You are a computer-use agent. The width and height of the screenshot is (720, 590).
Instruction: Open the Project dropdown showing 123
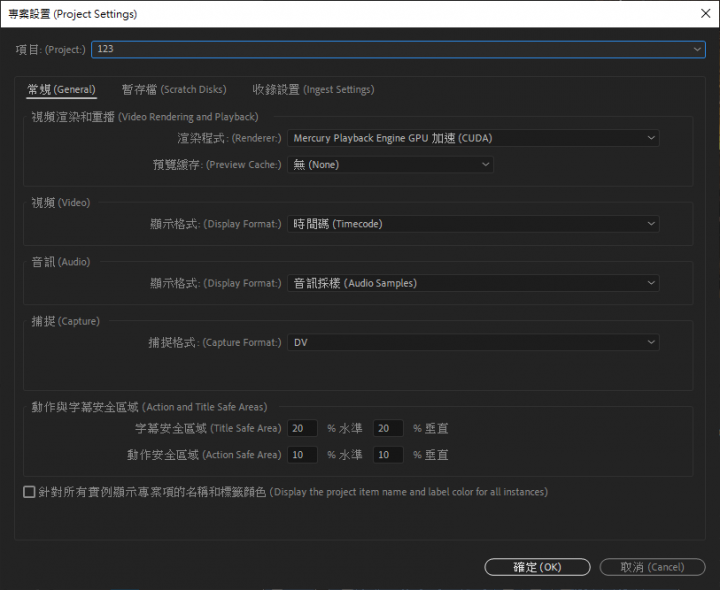398,49
